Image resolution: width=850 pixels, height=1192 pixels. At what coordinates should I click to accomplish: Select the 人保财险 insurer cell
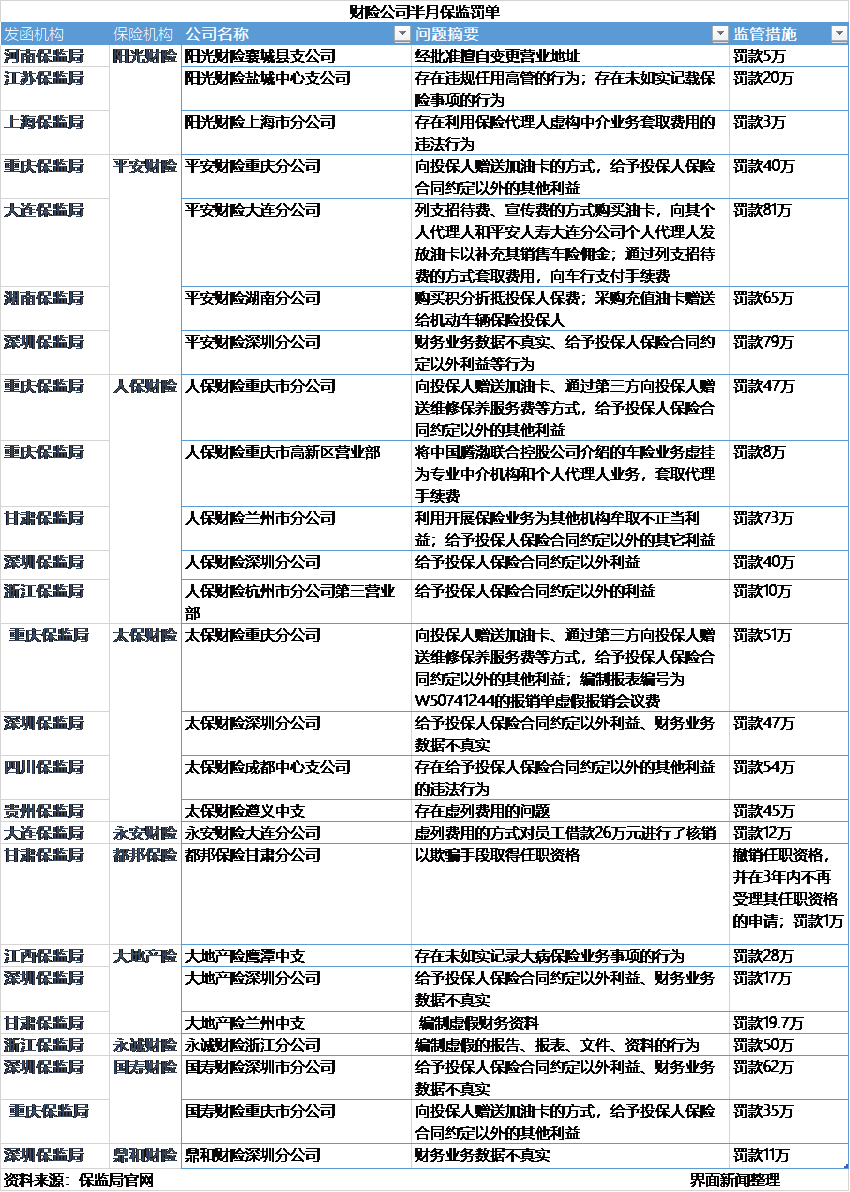[145, 499]
